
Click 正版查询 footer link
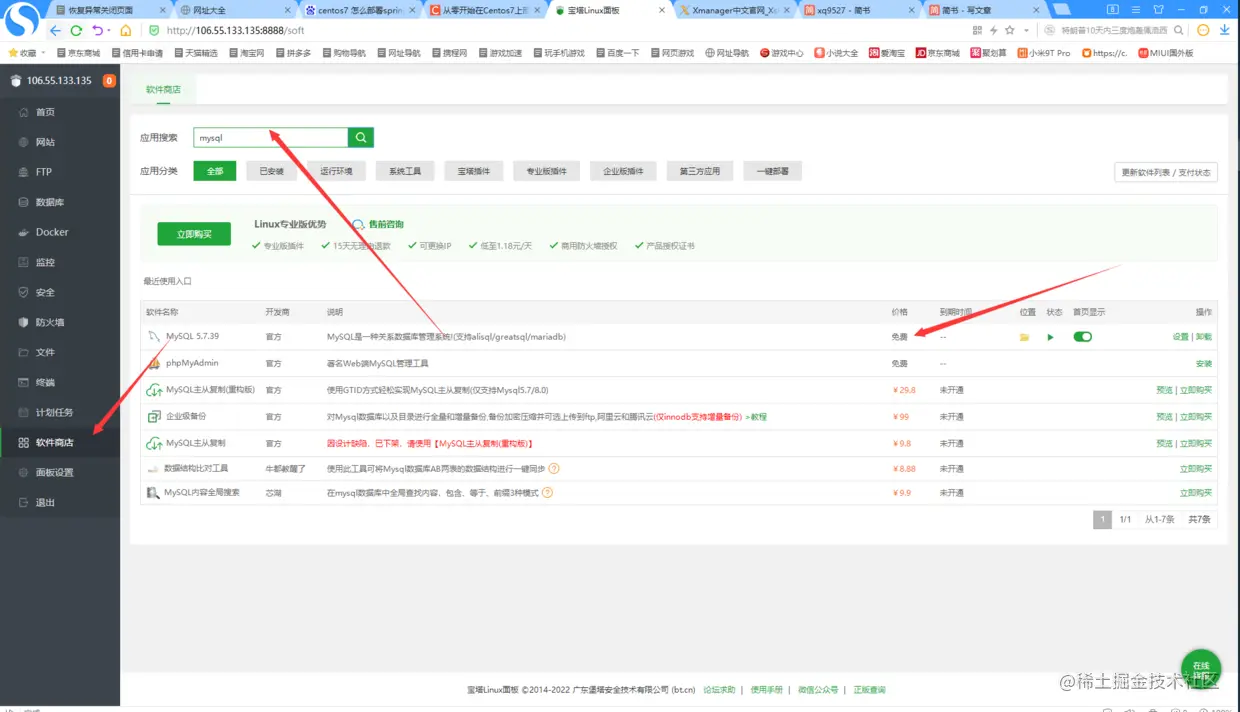click(x=869, y=689)
